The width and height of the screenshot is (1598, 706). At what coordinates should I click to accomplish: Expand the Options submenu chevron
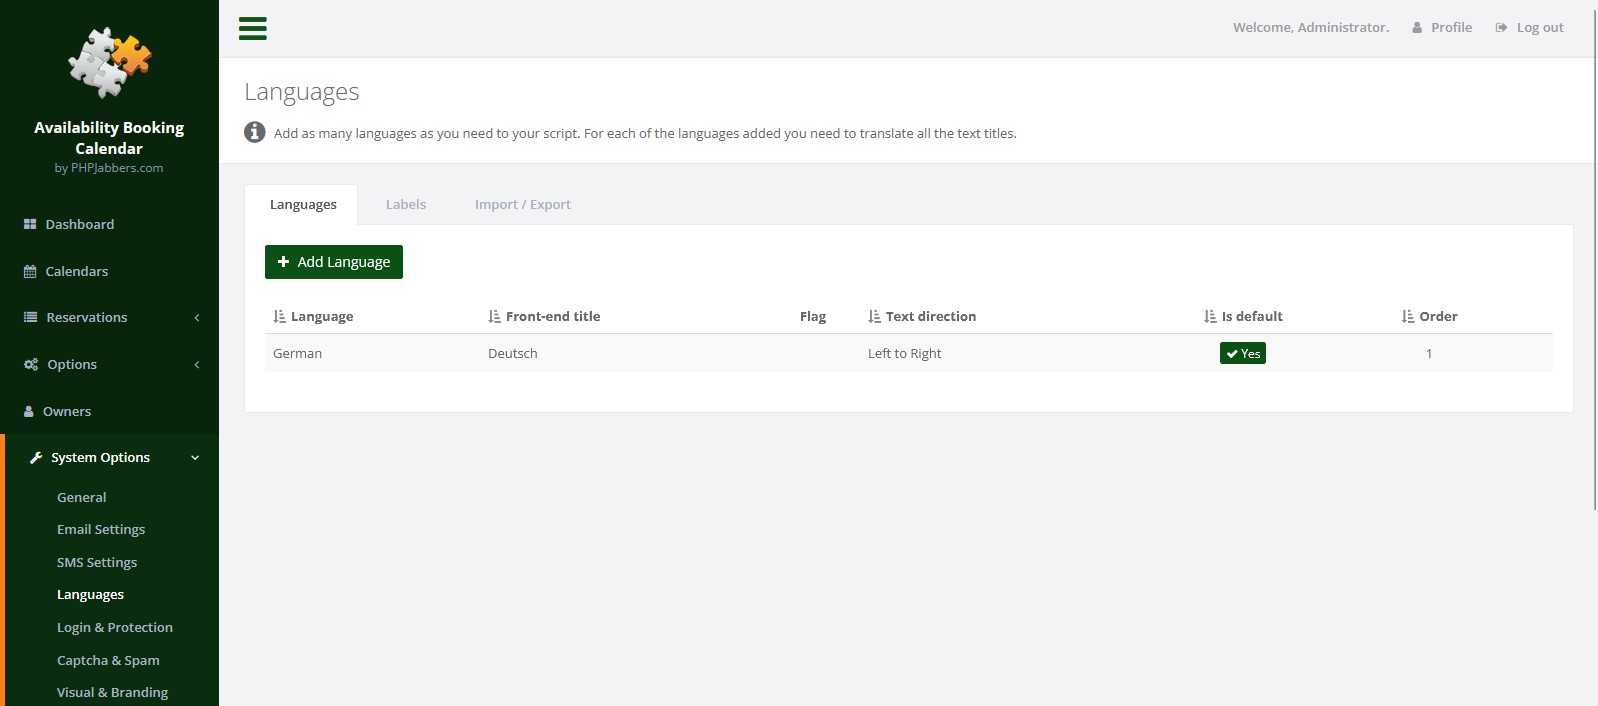(x=197, y=364)
